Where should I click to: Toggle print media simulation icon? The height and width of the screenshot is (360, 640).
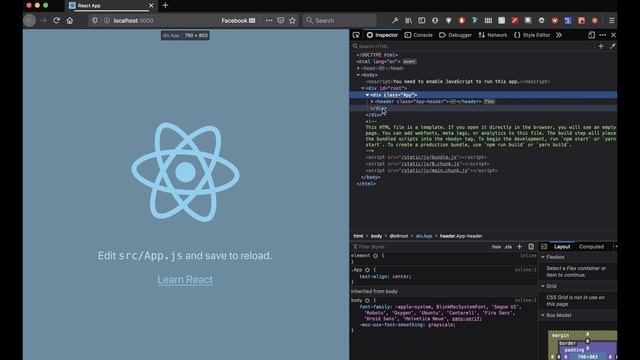(x=531, y=247)
